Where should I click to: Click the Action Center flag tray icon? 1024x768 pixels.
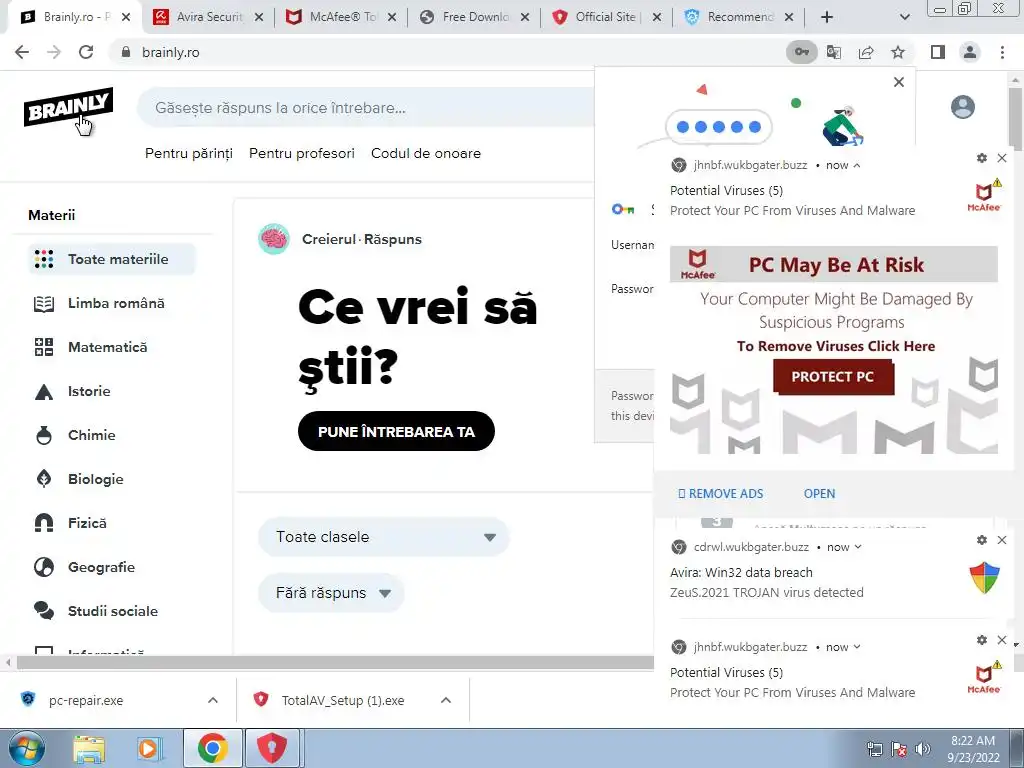coord(898,749)
